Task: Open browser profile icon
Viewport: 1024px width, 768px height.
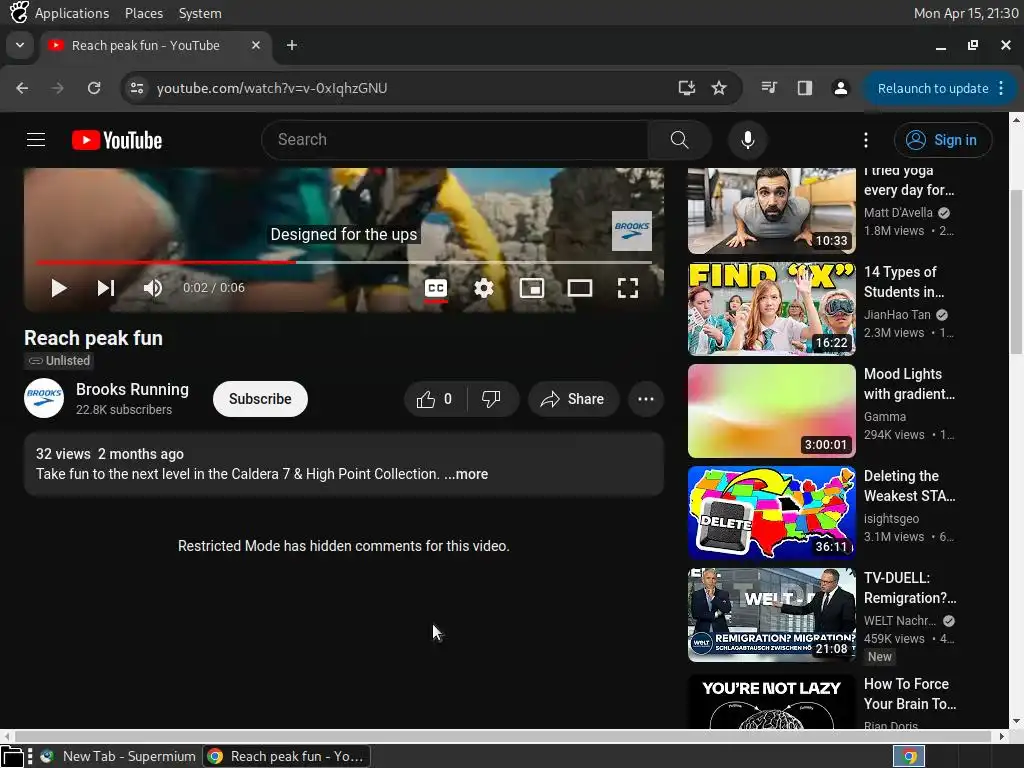Action: tap(840, 88)
